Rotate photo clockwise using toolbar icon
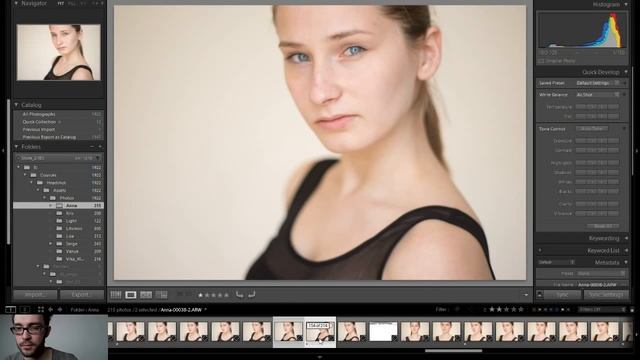Screen dimensions: 640x360 coord(252,294)
